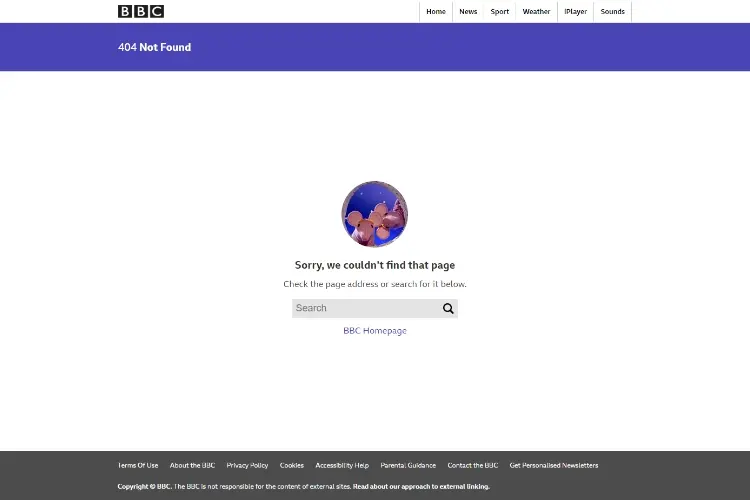Follow the BBC Homepage link
This screenshot has width=750, height=500.
375,331
